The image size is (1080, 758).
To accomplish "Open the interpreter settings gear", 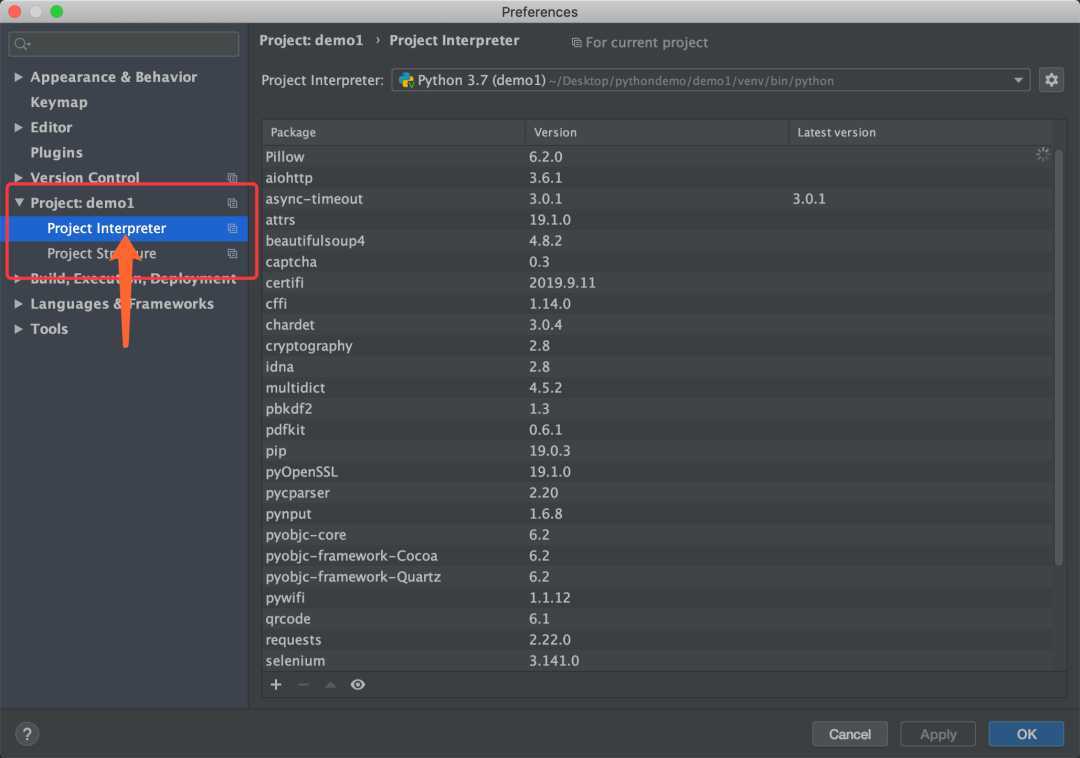I will pyautogui.click(x=1050, y=80).
